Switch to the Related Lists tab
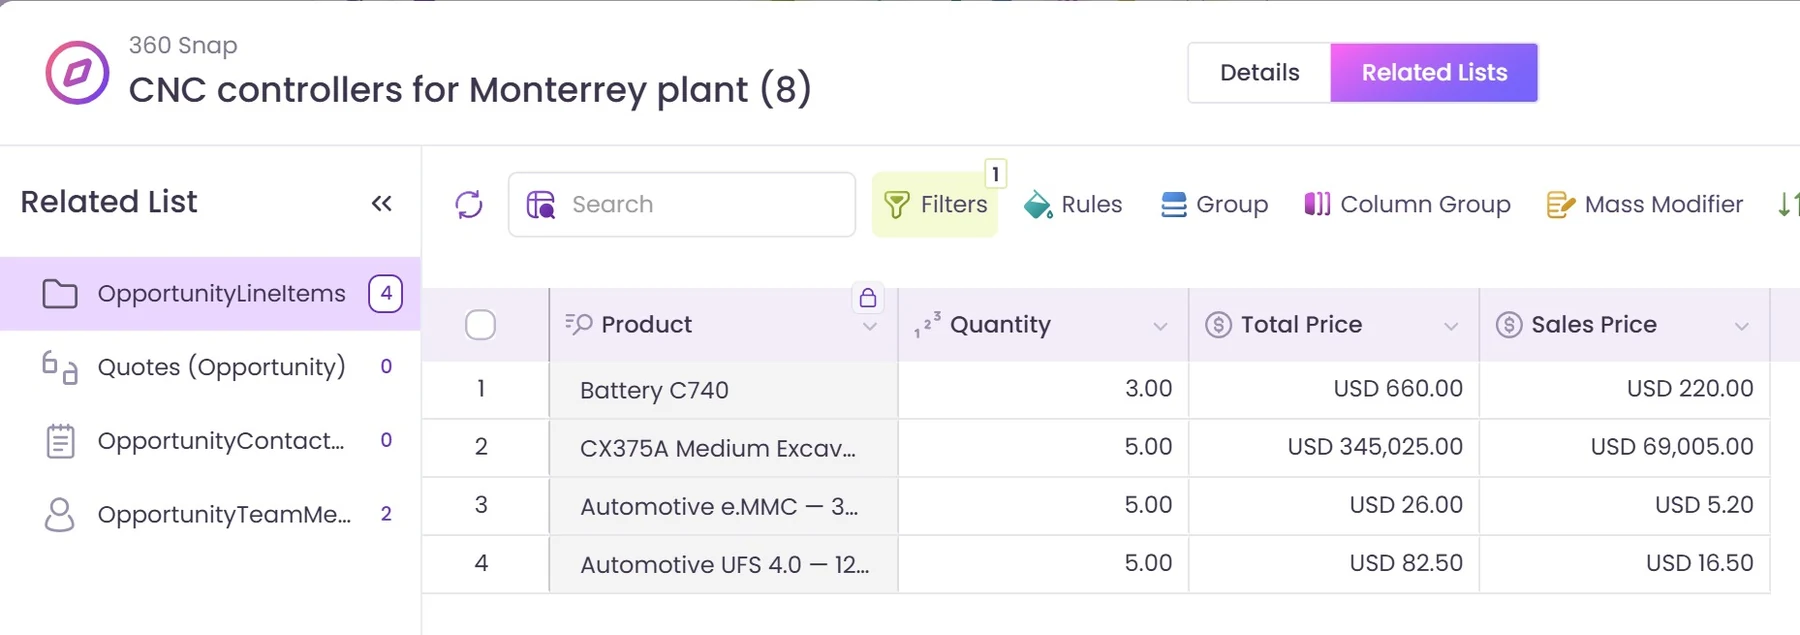Image resolution: width=1800 pixels, height=635 pixels. click(x=1434, y=73)
